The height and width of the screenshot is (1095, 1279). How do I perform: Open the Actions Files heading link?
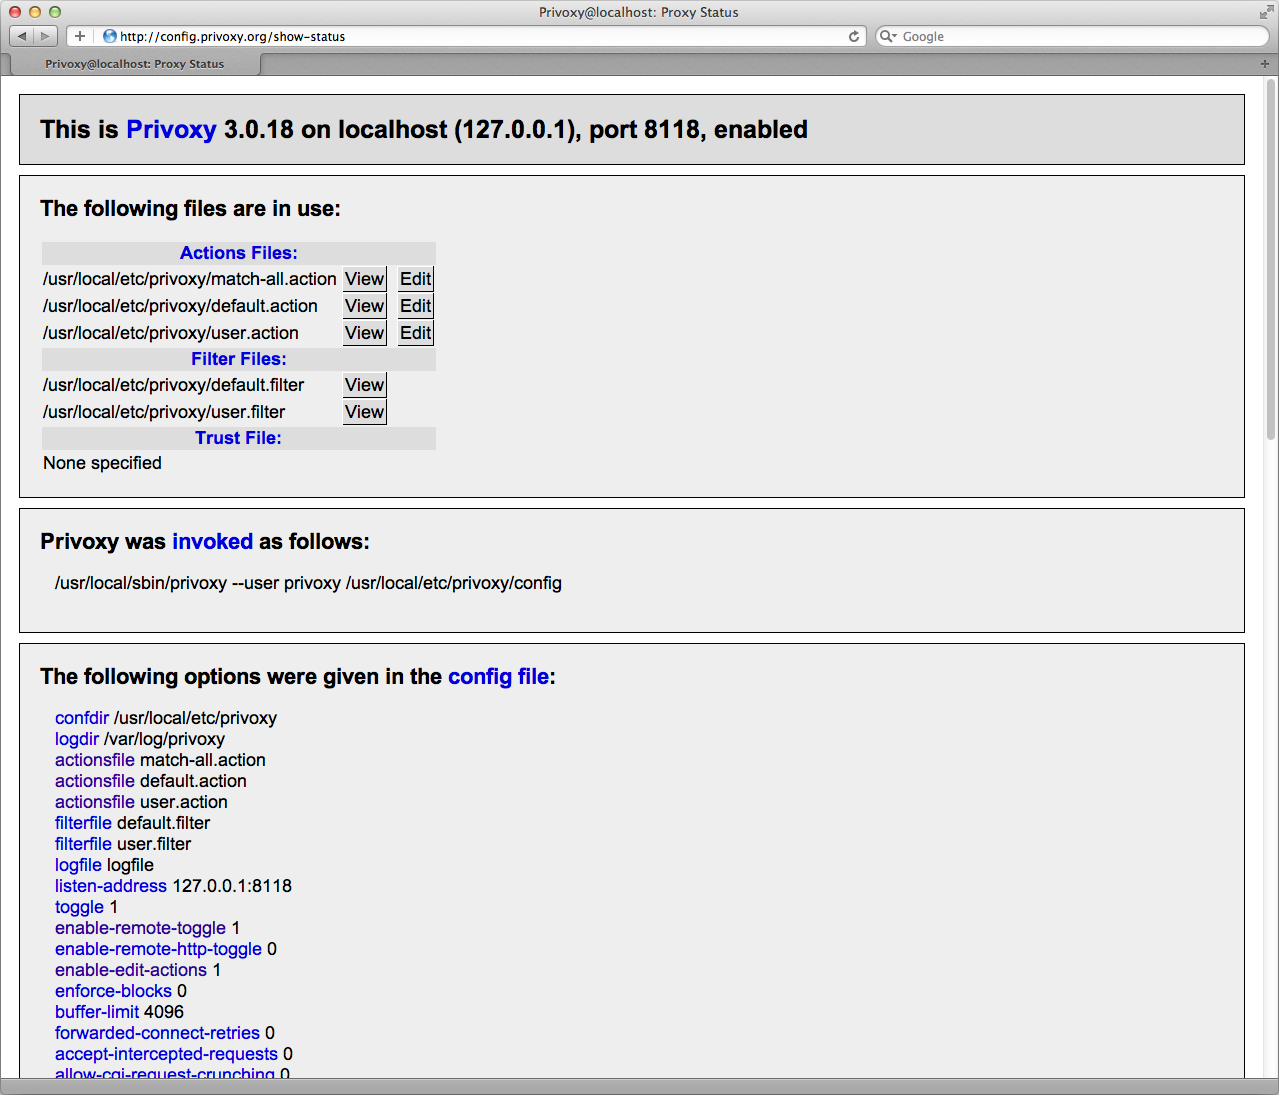pyautogui.click(x=239, y=253)
